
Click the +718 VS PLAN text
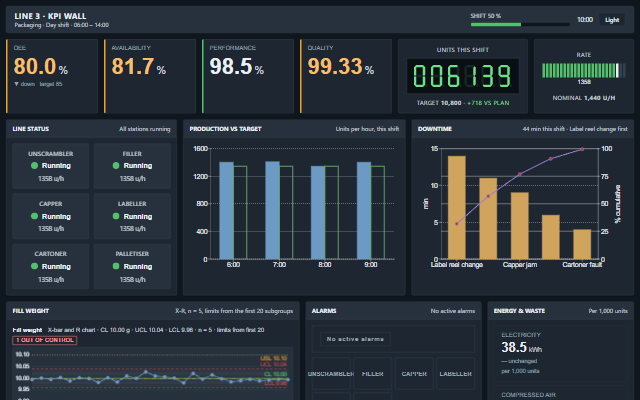click(x=488, y=103)
